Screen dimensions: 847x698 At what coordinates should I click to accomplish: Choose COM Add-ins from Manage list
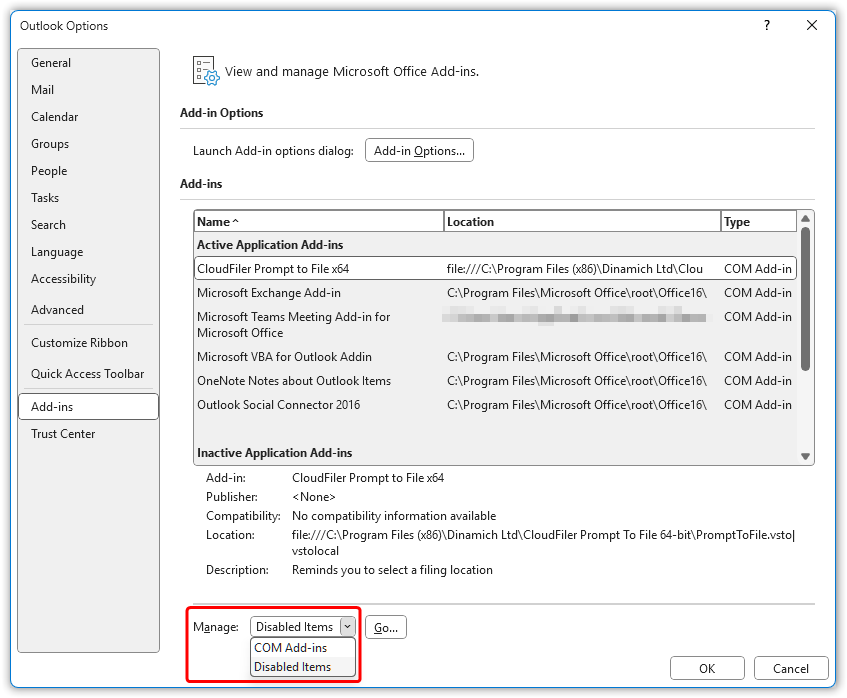pyautogui.click(x=303, y=647)
